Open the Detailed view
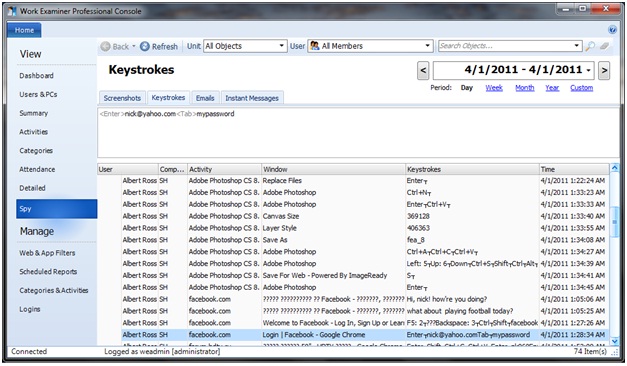This screenshot has width=627, height=366. click(32, 188)
